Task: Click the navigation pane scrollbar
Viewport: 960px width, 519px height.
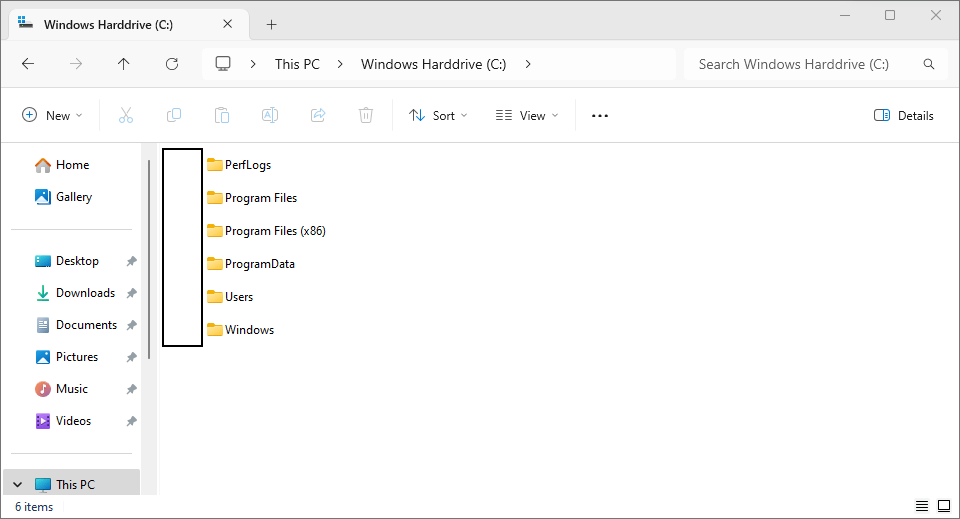Action: (x=149, y=260)
